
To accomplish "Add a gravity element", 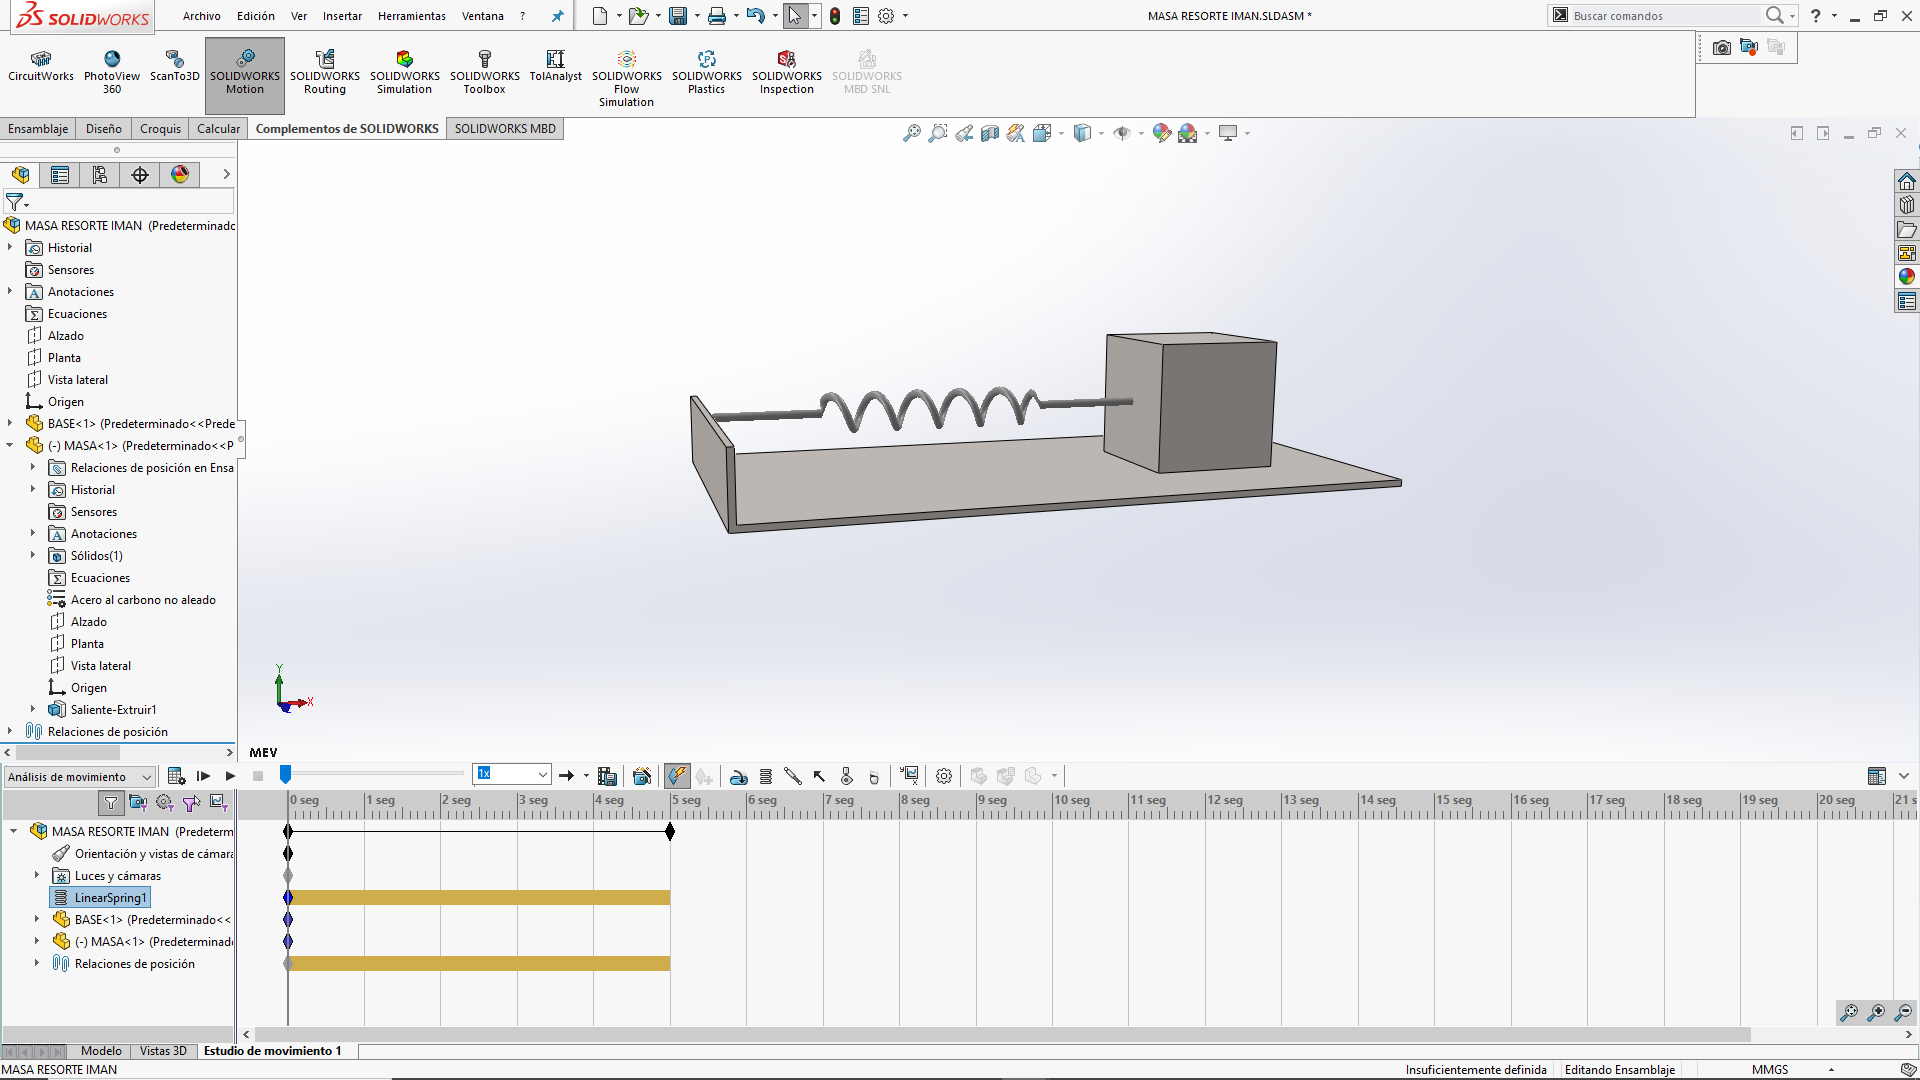I will tap(873, 776).
